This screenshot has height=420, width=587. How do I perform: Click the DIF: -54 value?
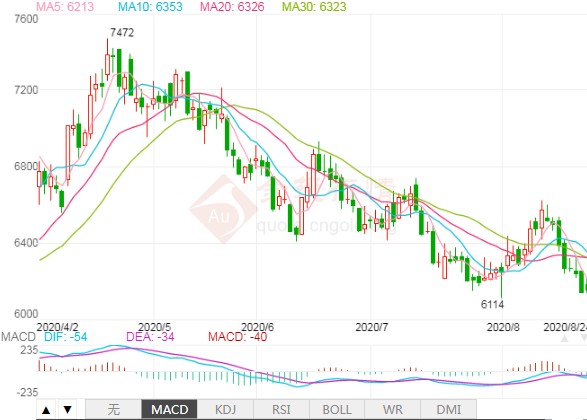(66, 337)
